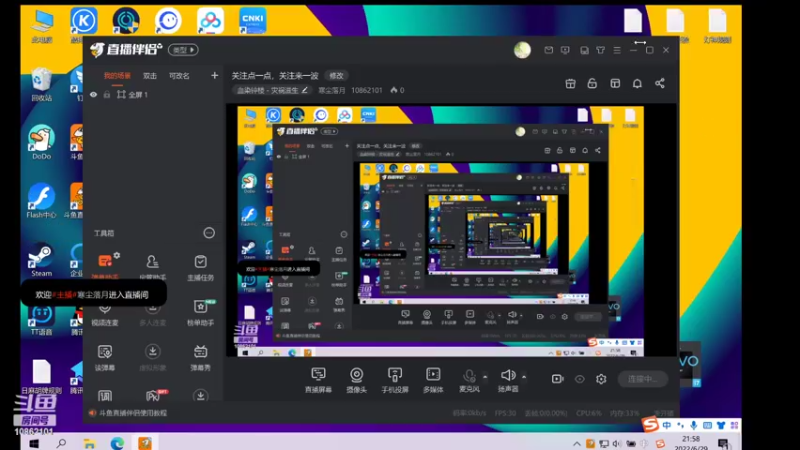
Task: Click the fire popularity counter showing 0
Action: pyautogui.click(x=397, y=90)
